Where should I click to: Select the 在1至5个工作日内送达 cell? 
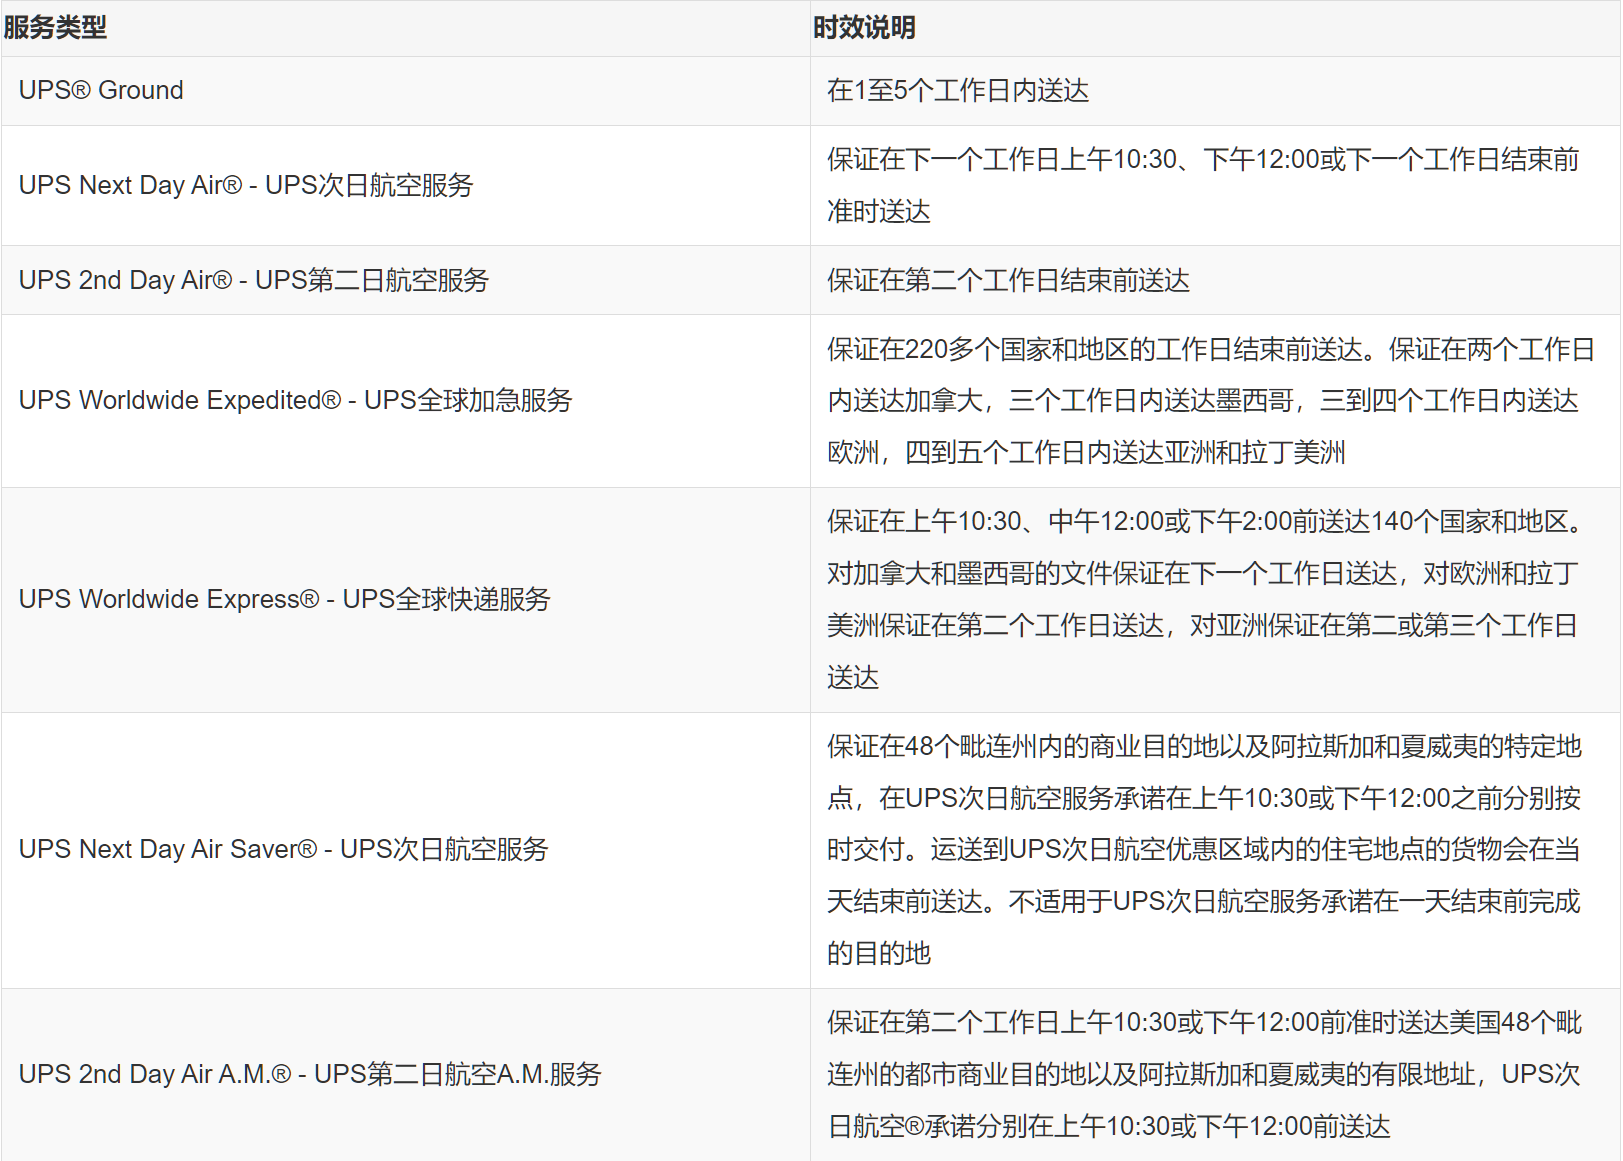point(1215,91)
